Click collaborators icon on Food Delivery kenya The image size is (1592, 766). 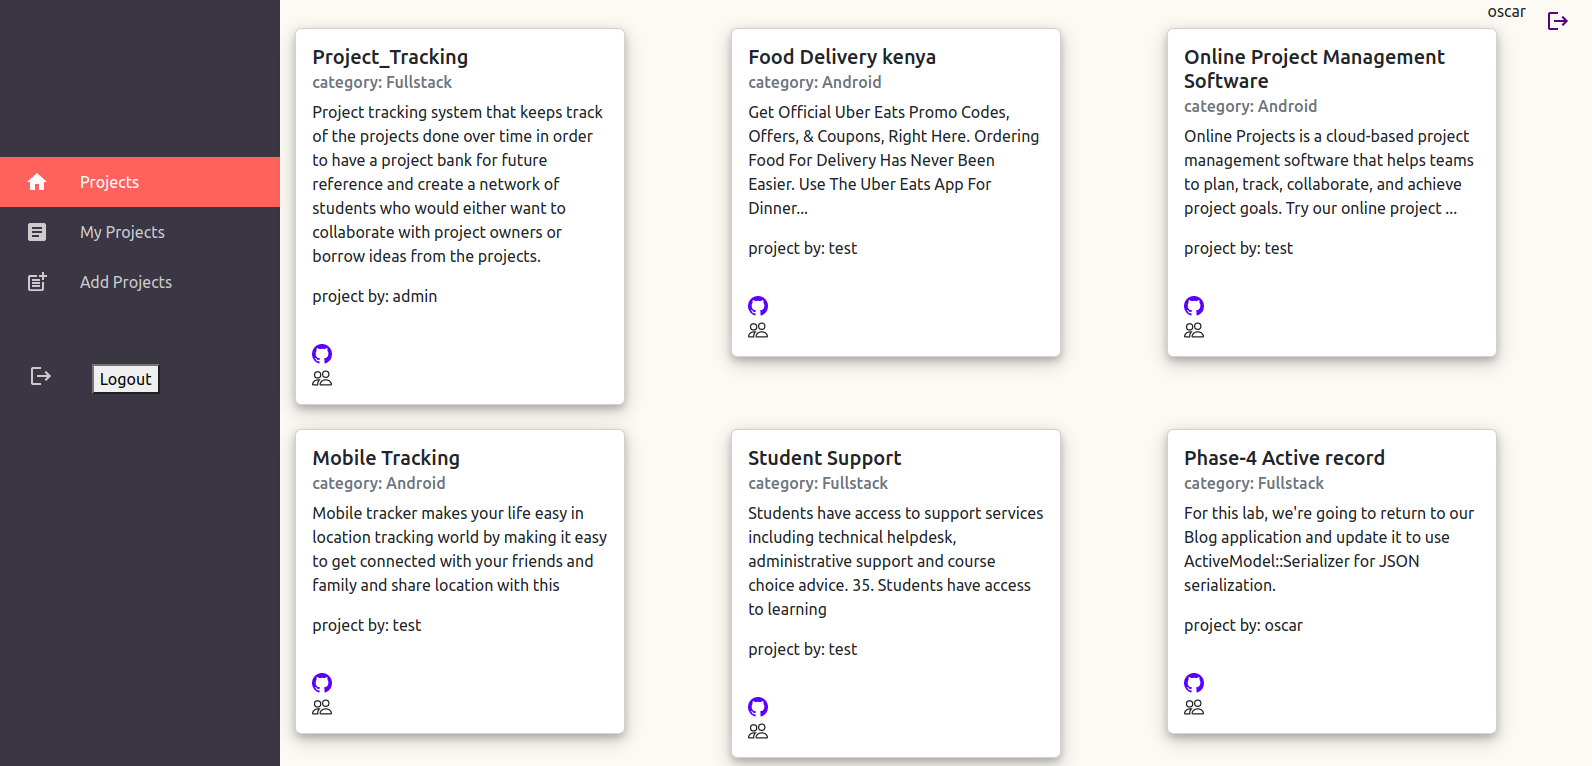758,330
